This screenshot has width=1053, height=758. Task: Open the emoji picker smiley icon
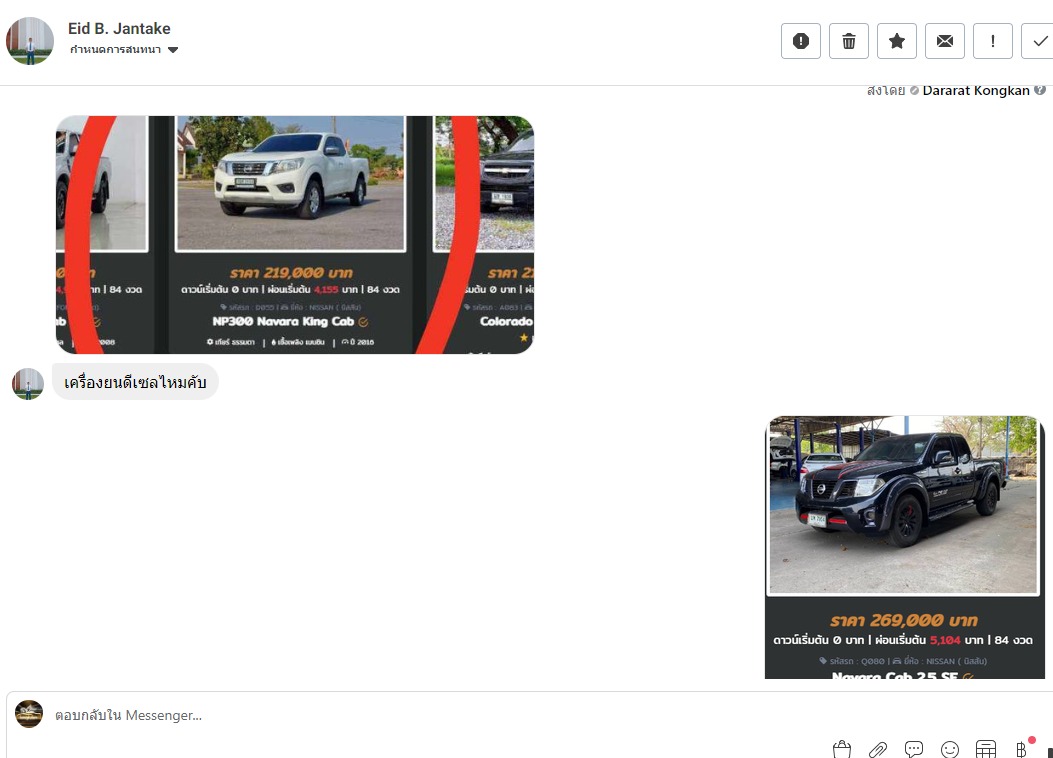click(x=950, y=749)
